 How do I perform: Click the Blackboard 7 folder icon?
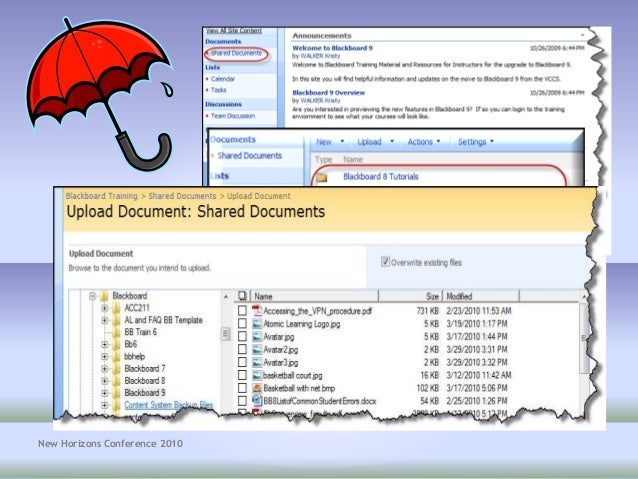[116, 369]
